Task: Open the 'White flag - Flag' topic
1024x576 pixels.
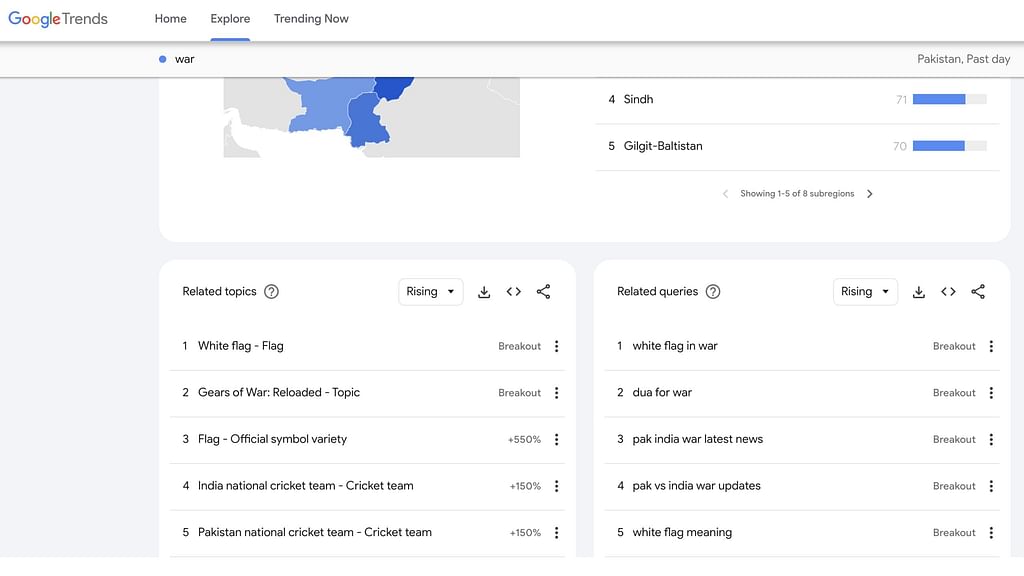Action: pos(240,346)
